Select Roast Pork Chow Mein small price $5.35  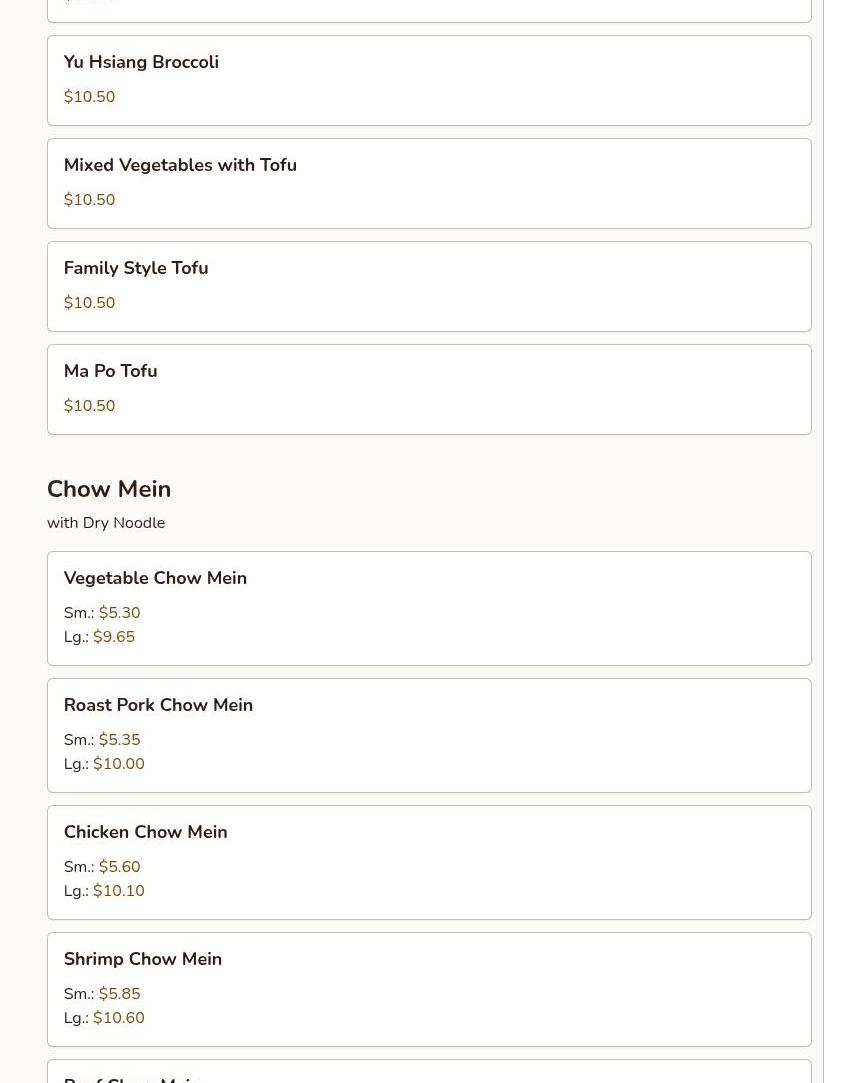[119, 740]
